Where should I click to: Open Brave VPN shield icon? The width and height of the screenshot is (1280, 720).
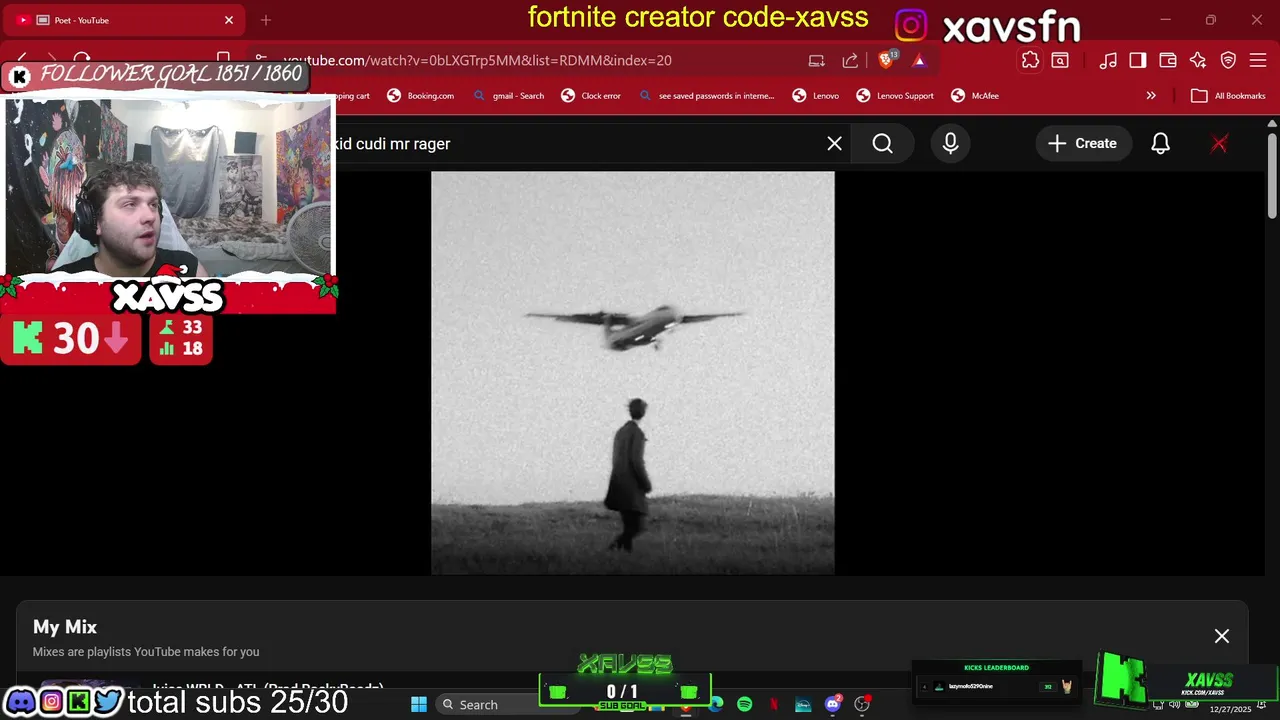pyautogui.click(x=1228, y=61)
